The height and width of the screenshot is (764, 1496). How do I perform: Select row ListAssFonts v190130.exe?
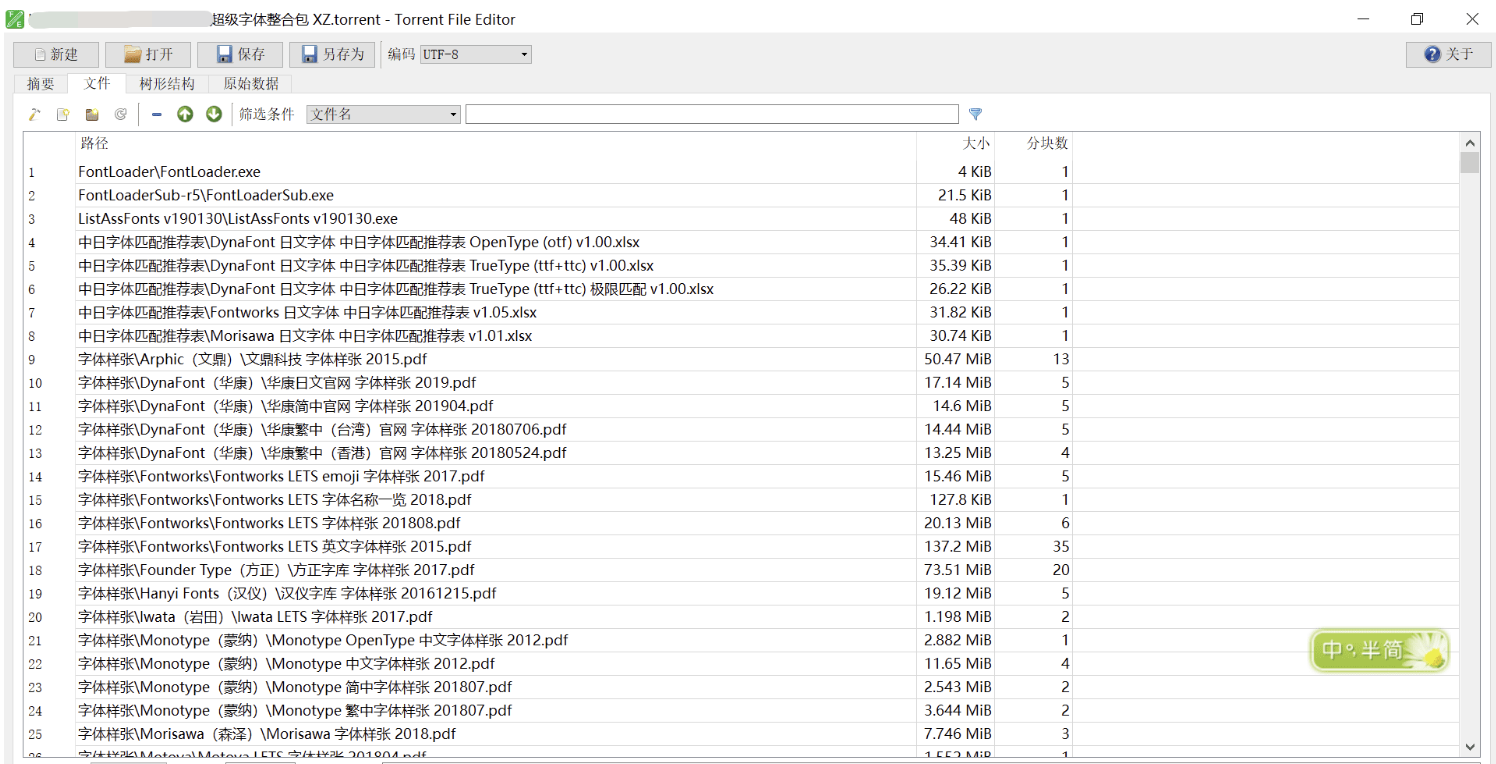742,219
